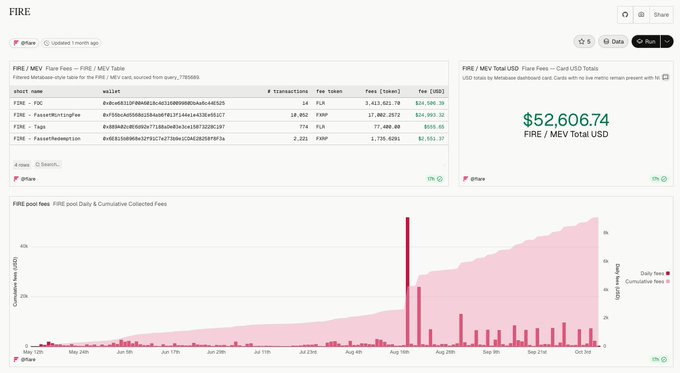Click the May 12th x-axis label
Image resolution: width=680 pixels, height=373 pixels.
(33, 352)
